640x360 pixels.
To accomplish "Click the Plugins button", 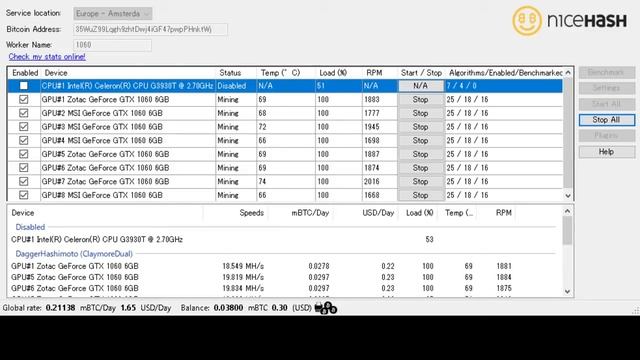I will point(607,136).
